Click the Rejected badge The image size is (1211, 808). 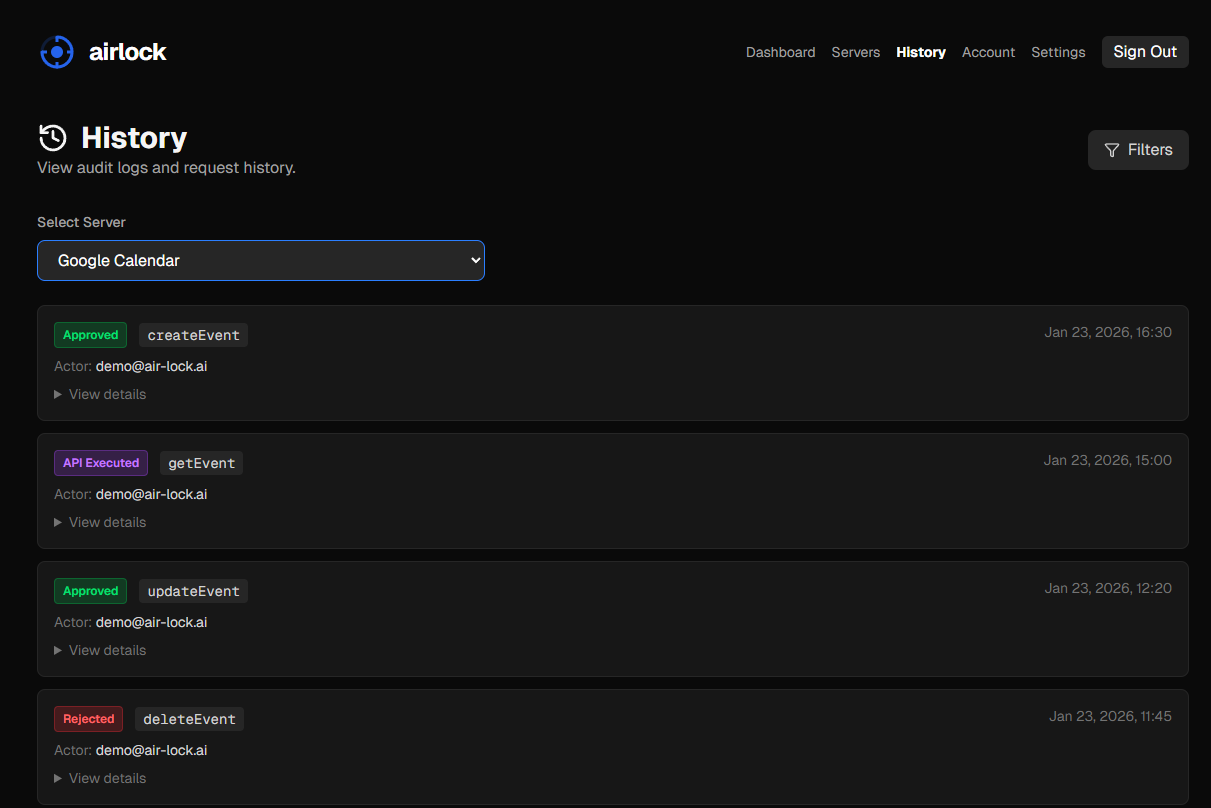(x=88, y=719)
